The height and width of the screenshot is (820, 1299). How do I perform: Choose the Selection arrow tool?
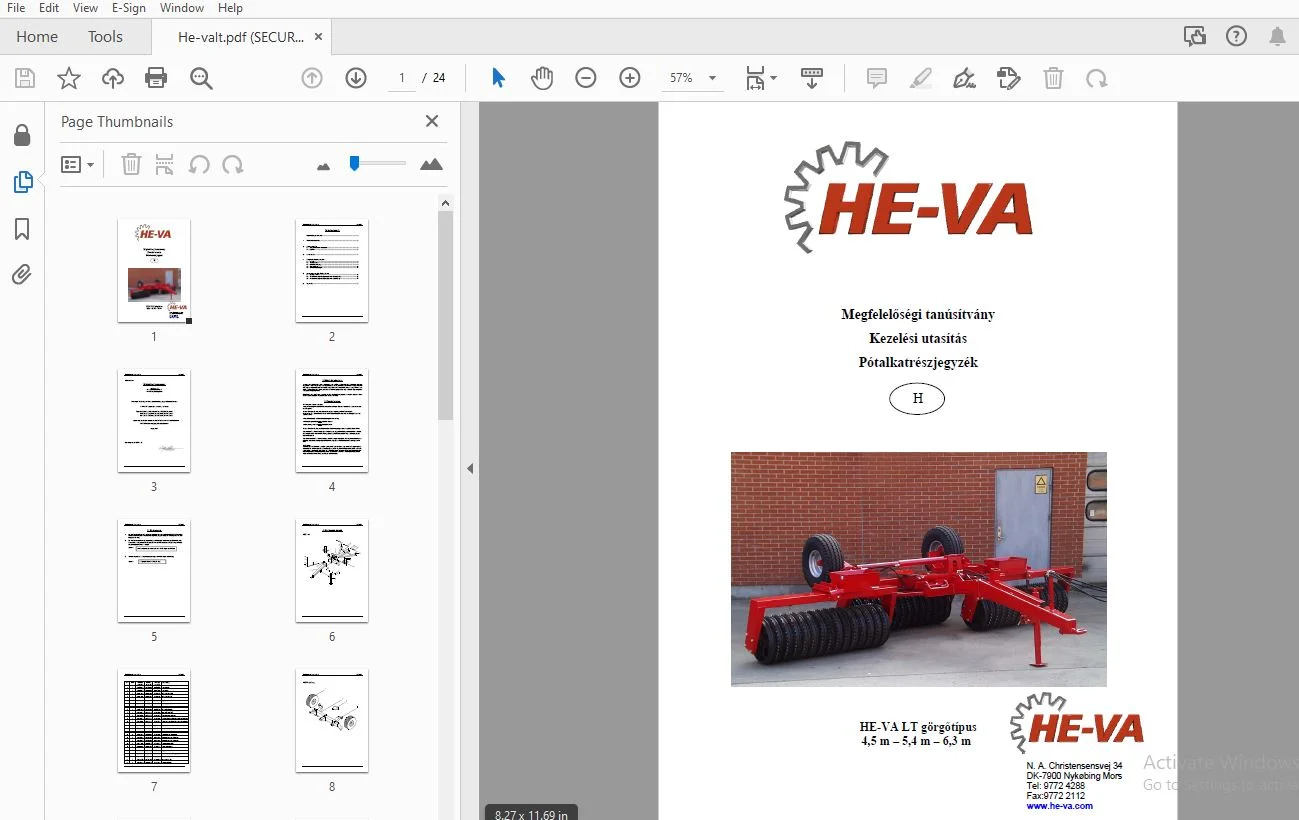coord(498,78)
